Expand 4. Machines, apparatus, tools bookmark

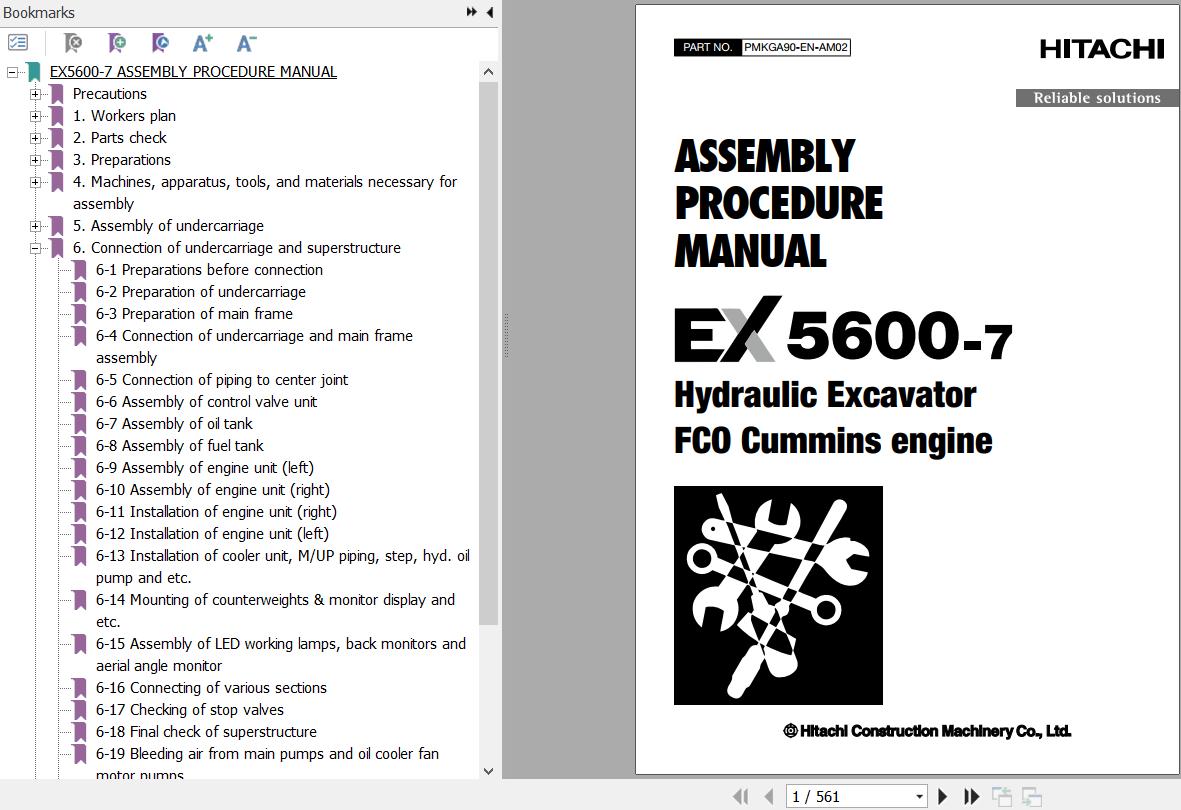tap(35, 182)
